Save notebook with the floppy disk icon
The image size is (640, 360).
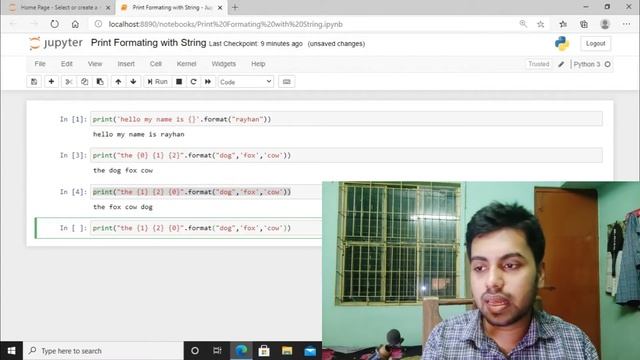(34, 82)
